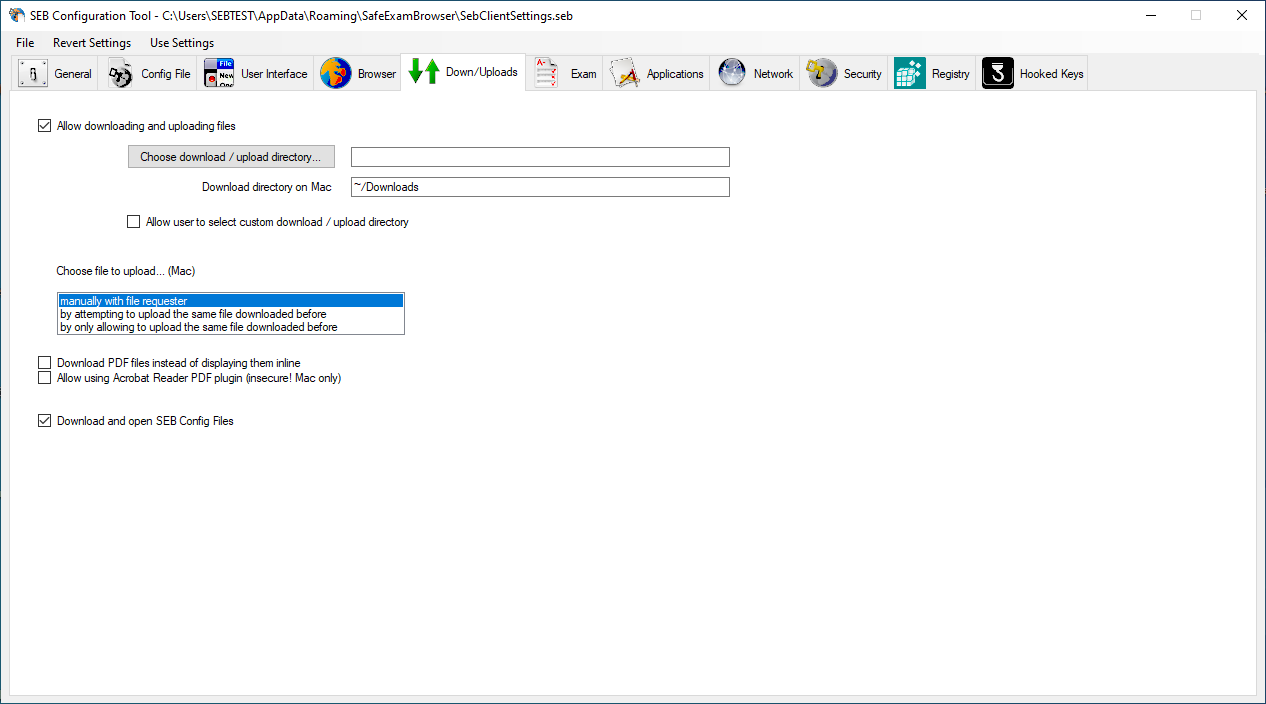Open the Registry tab
Screen dimensions: 1266x704
coord(932,74)
